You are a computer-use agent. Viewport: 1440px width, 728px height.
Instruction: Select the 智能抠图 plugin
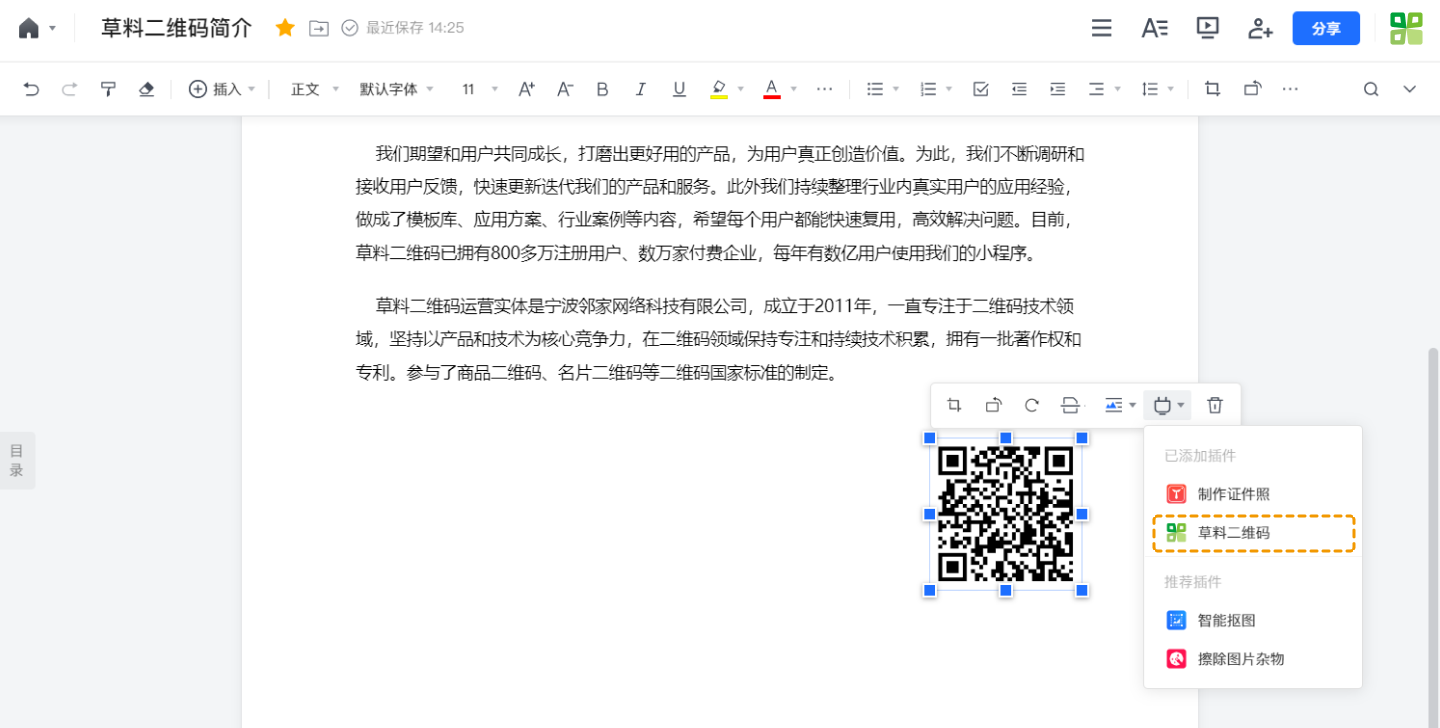click(x=1253, y=620)
